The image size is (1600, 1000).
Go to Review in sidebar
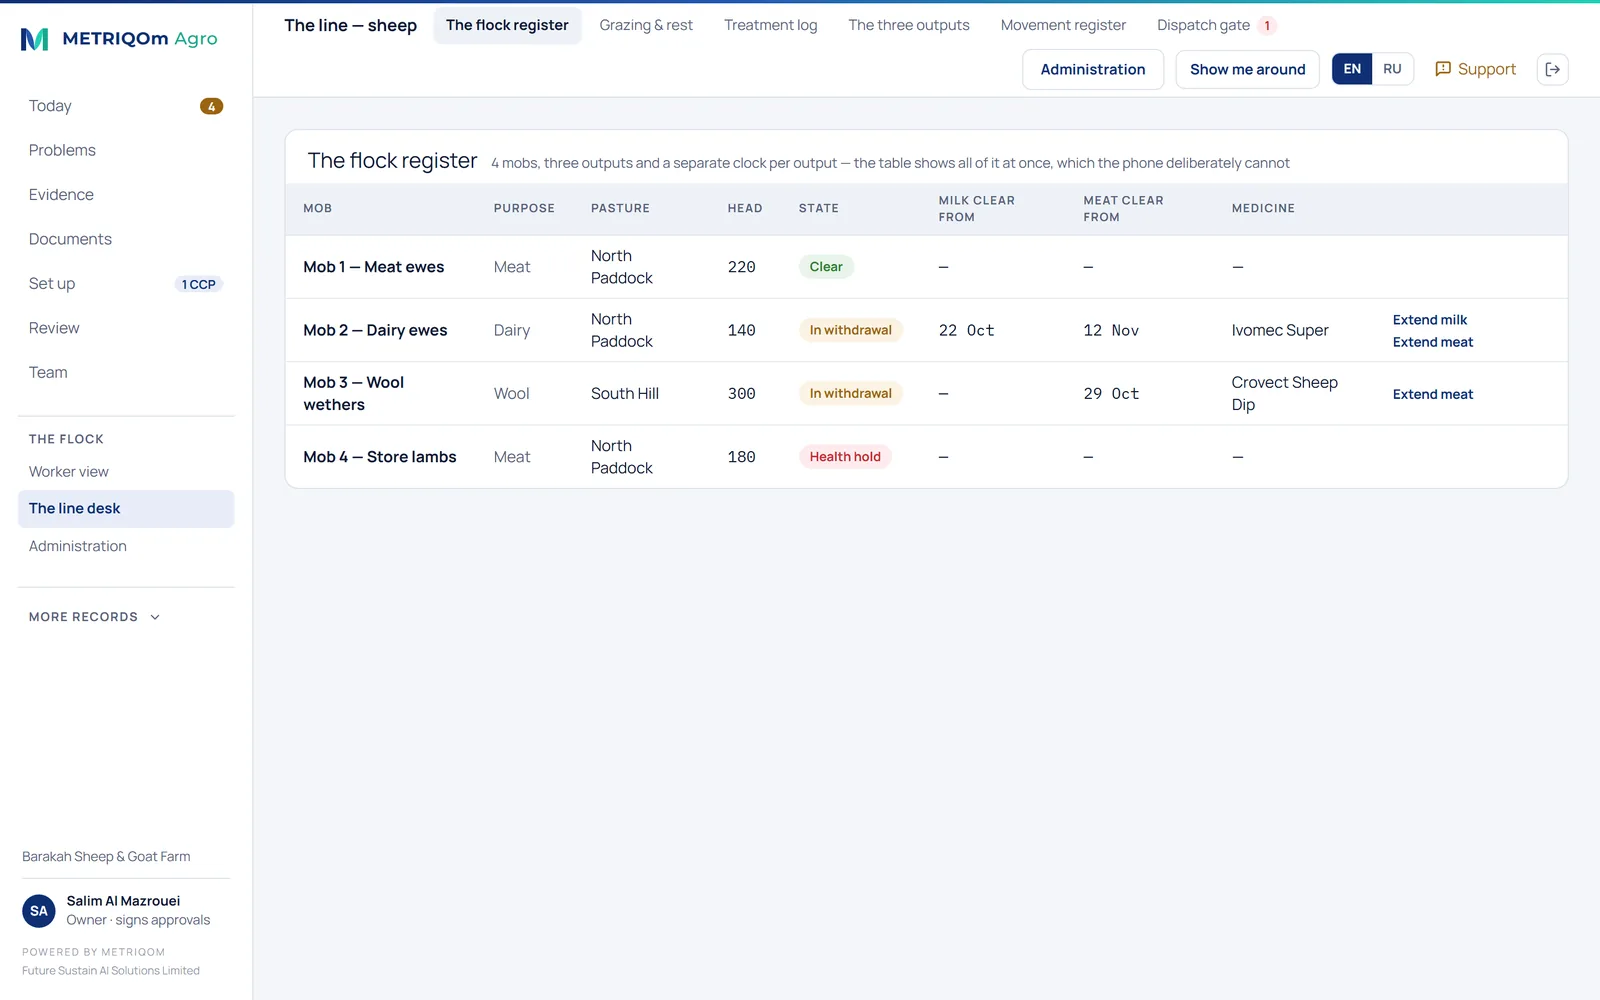126,328
